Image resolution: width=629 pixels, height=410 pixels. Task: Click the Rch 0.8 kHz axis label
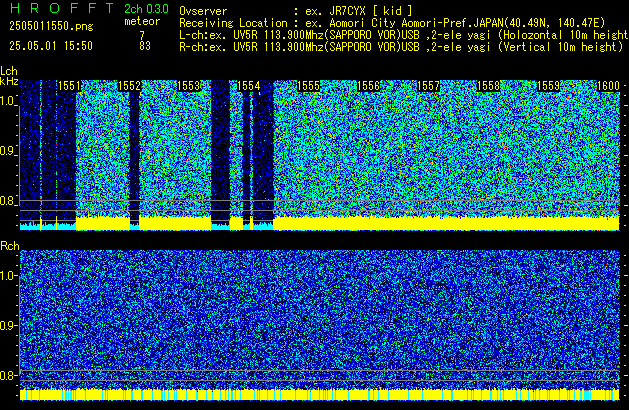[x=8, y=375]
